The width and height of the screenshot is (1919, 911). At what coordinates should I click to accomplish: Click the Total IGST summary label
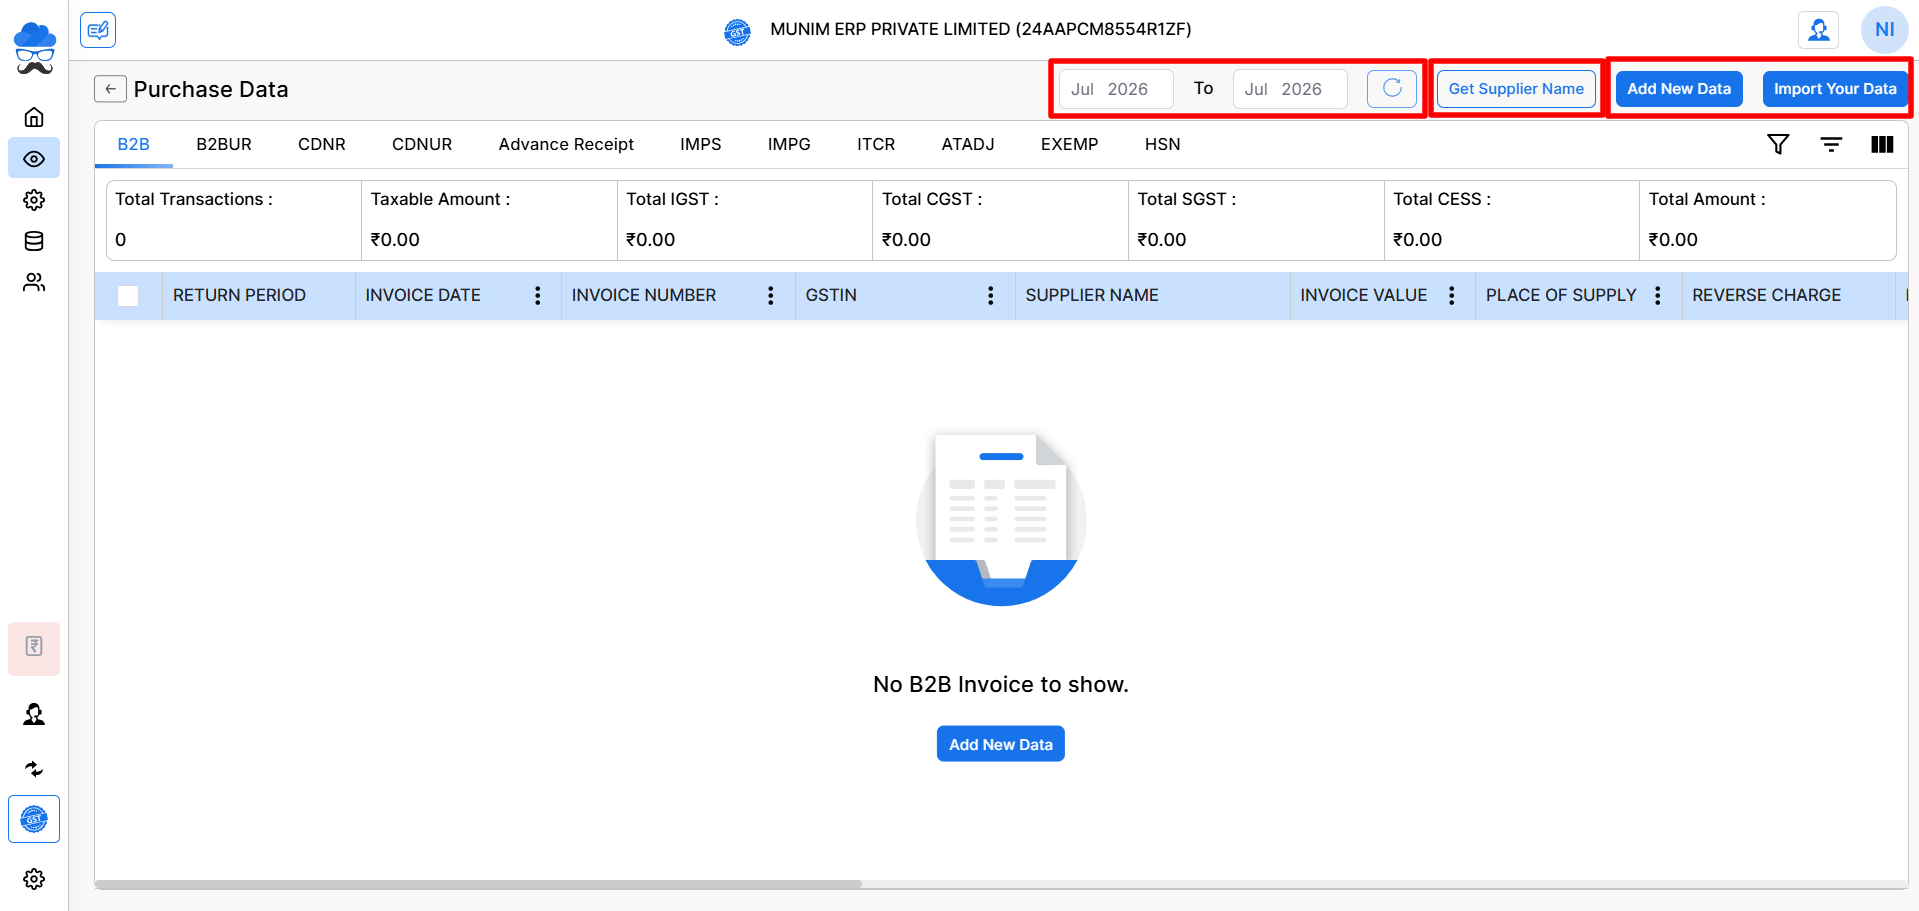point(672,200)
